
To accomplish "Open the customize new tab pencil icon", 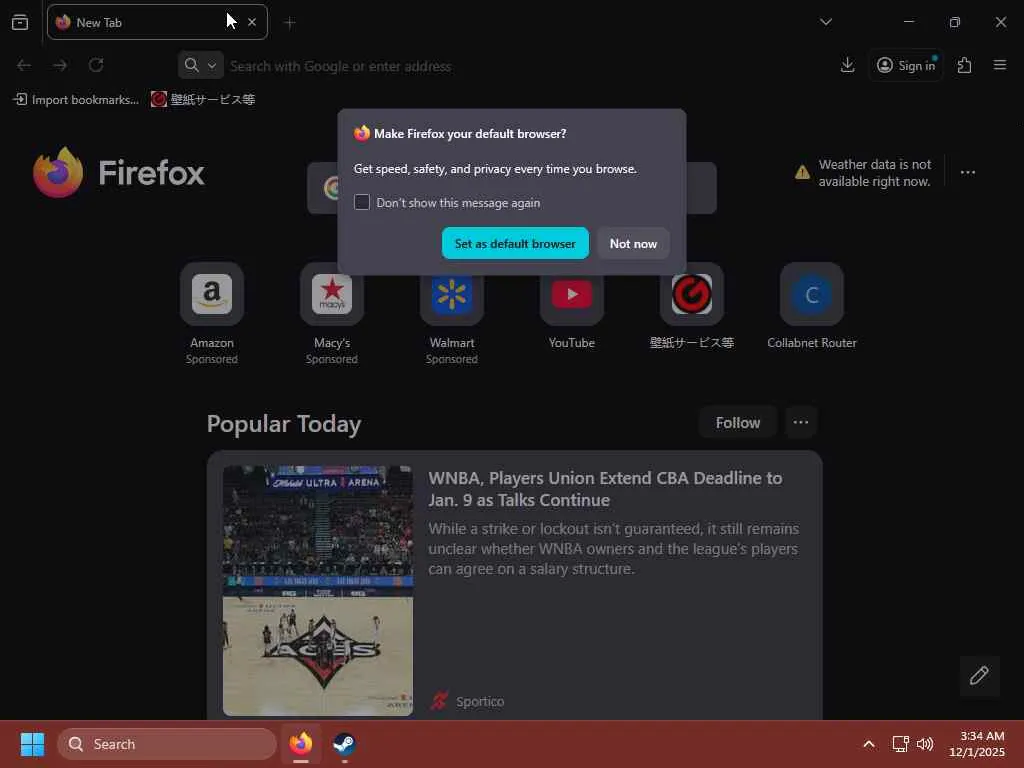I will 979,675.
